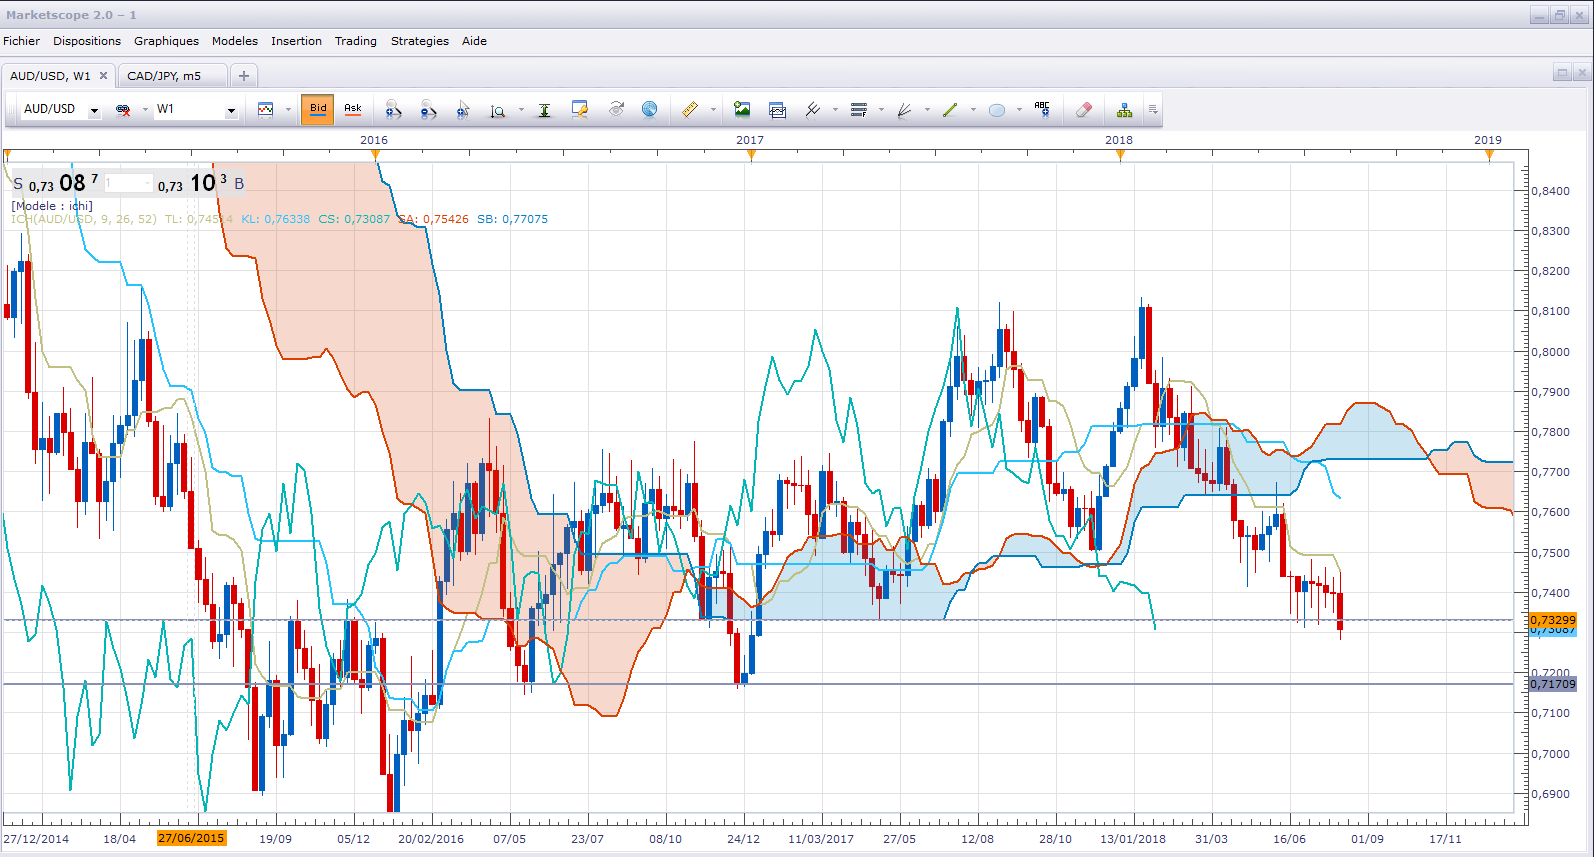The width and height of the screenshot is (1594, 857).
Task: Open the Graphiques menu
Action: [x=166, y=41]
